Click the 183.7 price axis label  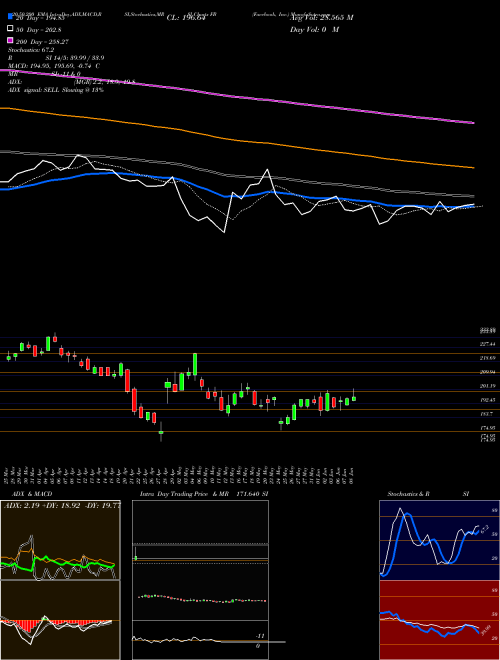tap(487, 414)
